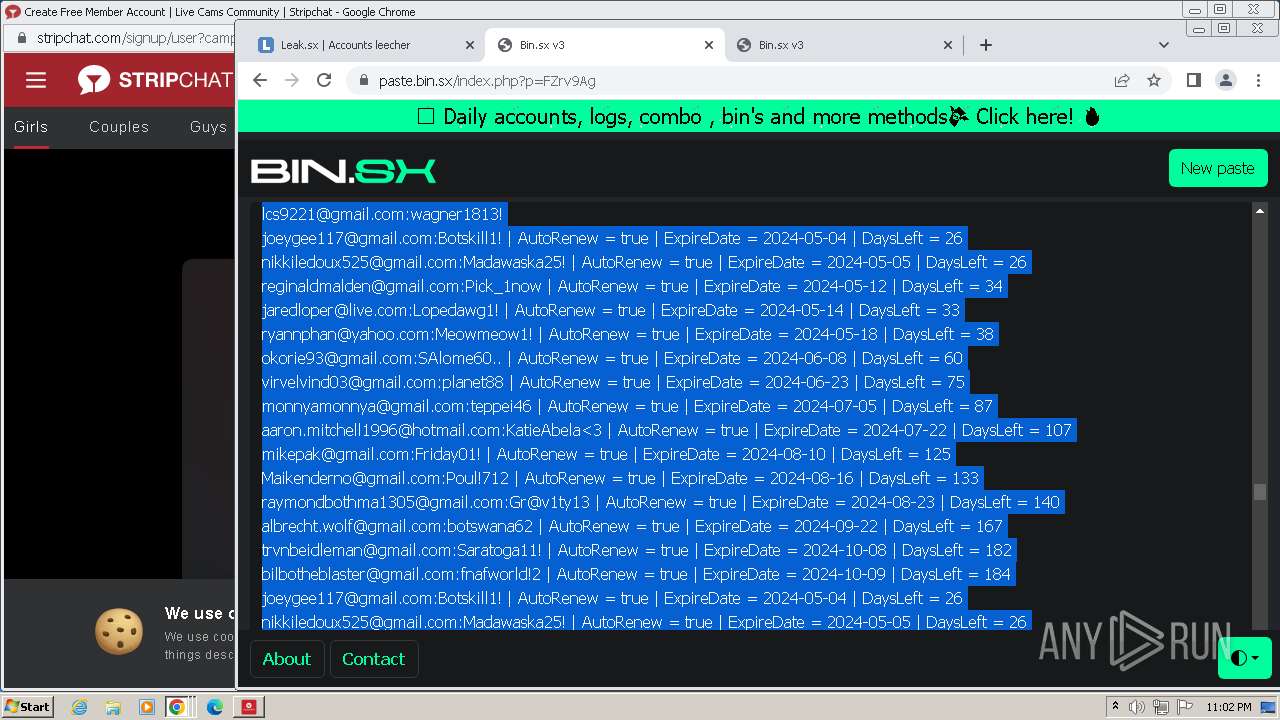Image resolution: width=1280 pixels, height=720 pixels.
Task: Minimize the front Bin.sx Chrome window
Action: click(x=1197, y=28)
